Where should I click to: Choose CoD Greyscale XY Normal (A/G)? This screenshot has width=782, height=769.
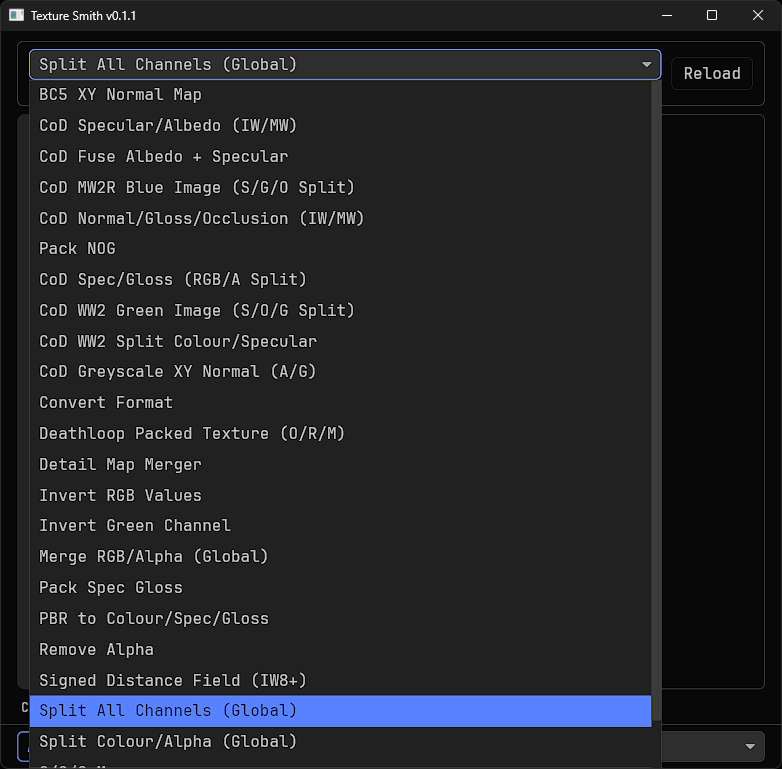click(341, 372)
